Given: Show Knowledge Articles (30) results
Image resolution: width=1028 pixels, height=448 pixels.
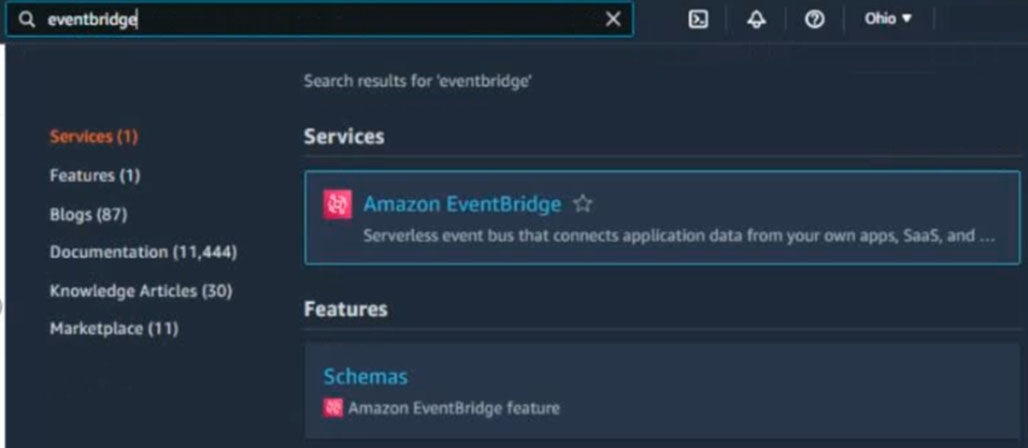Looking at the screenshot, I should coord(141,291).
